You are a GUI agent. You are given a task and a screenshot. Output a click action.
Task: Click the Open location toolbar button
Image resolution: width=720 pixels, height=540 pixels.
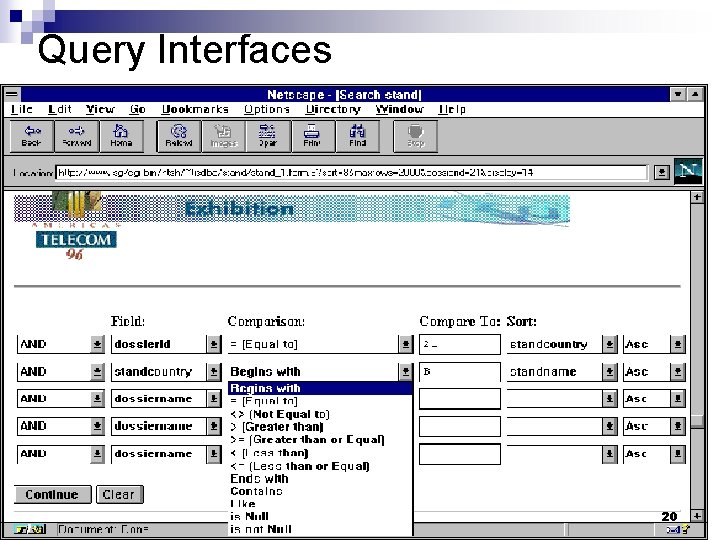click(268, 136)
